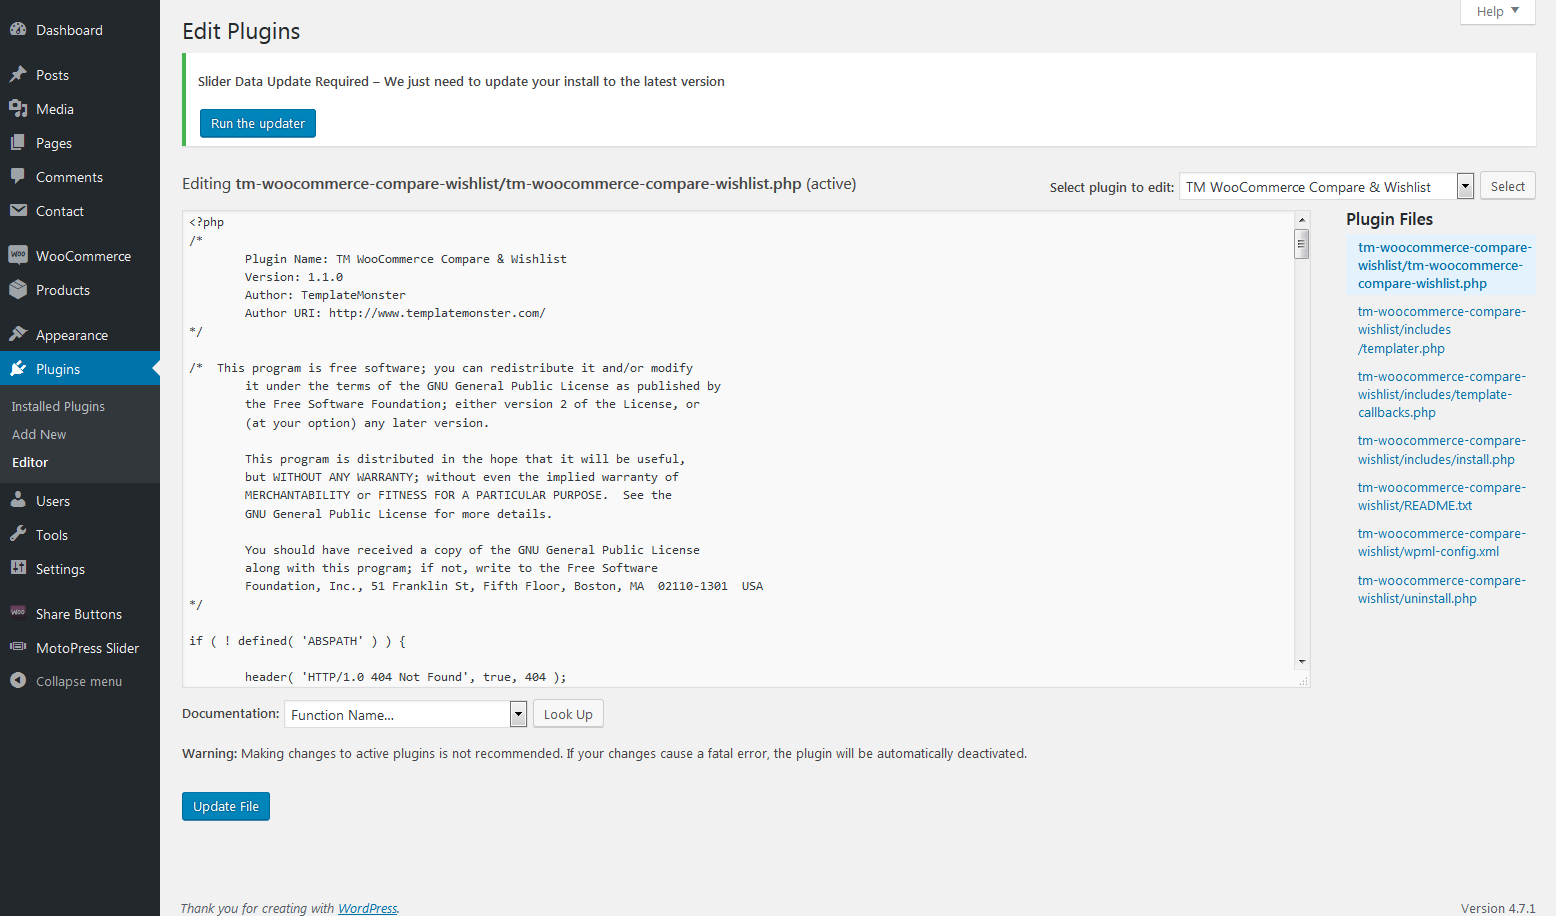Click the Users person icon
This screenshot has height=916, width=1556.
pos(18,501)
